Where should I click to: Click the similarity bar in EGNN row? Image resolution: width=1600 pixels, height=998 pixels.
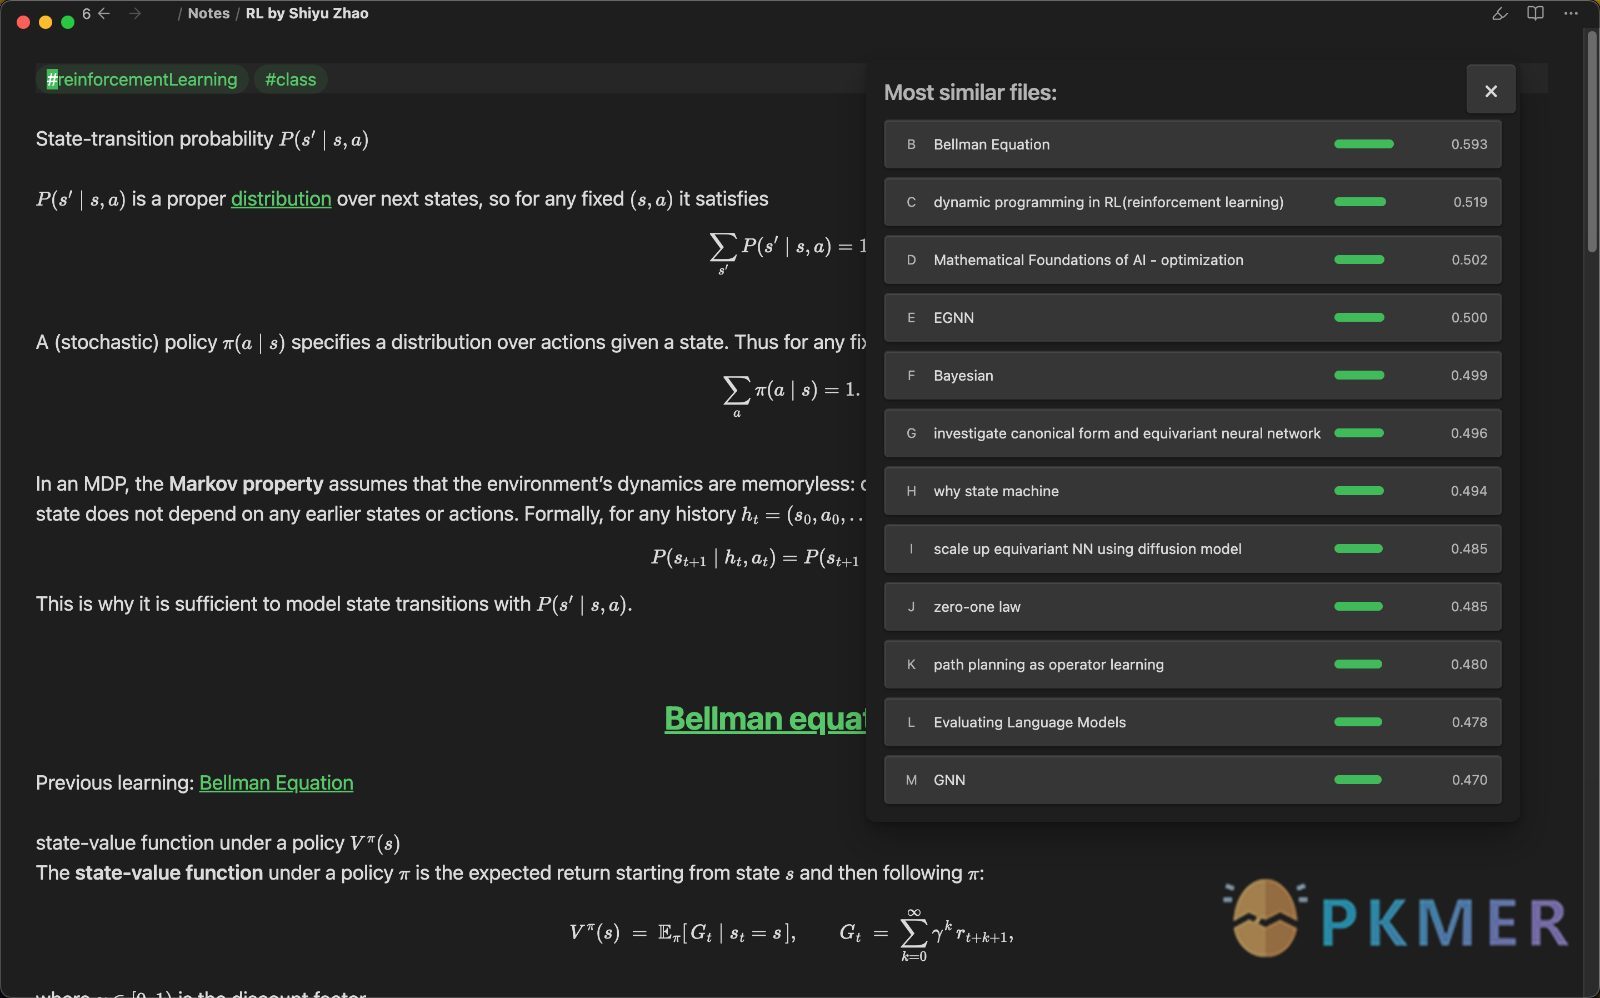coord(1359,318)
